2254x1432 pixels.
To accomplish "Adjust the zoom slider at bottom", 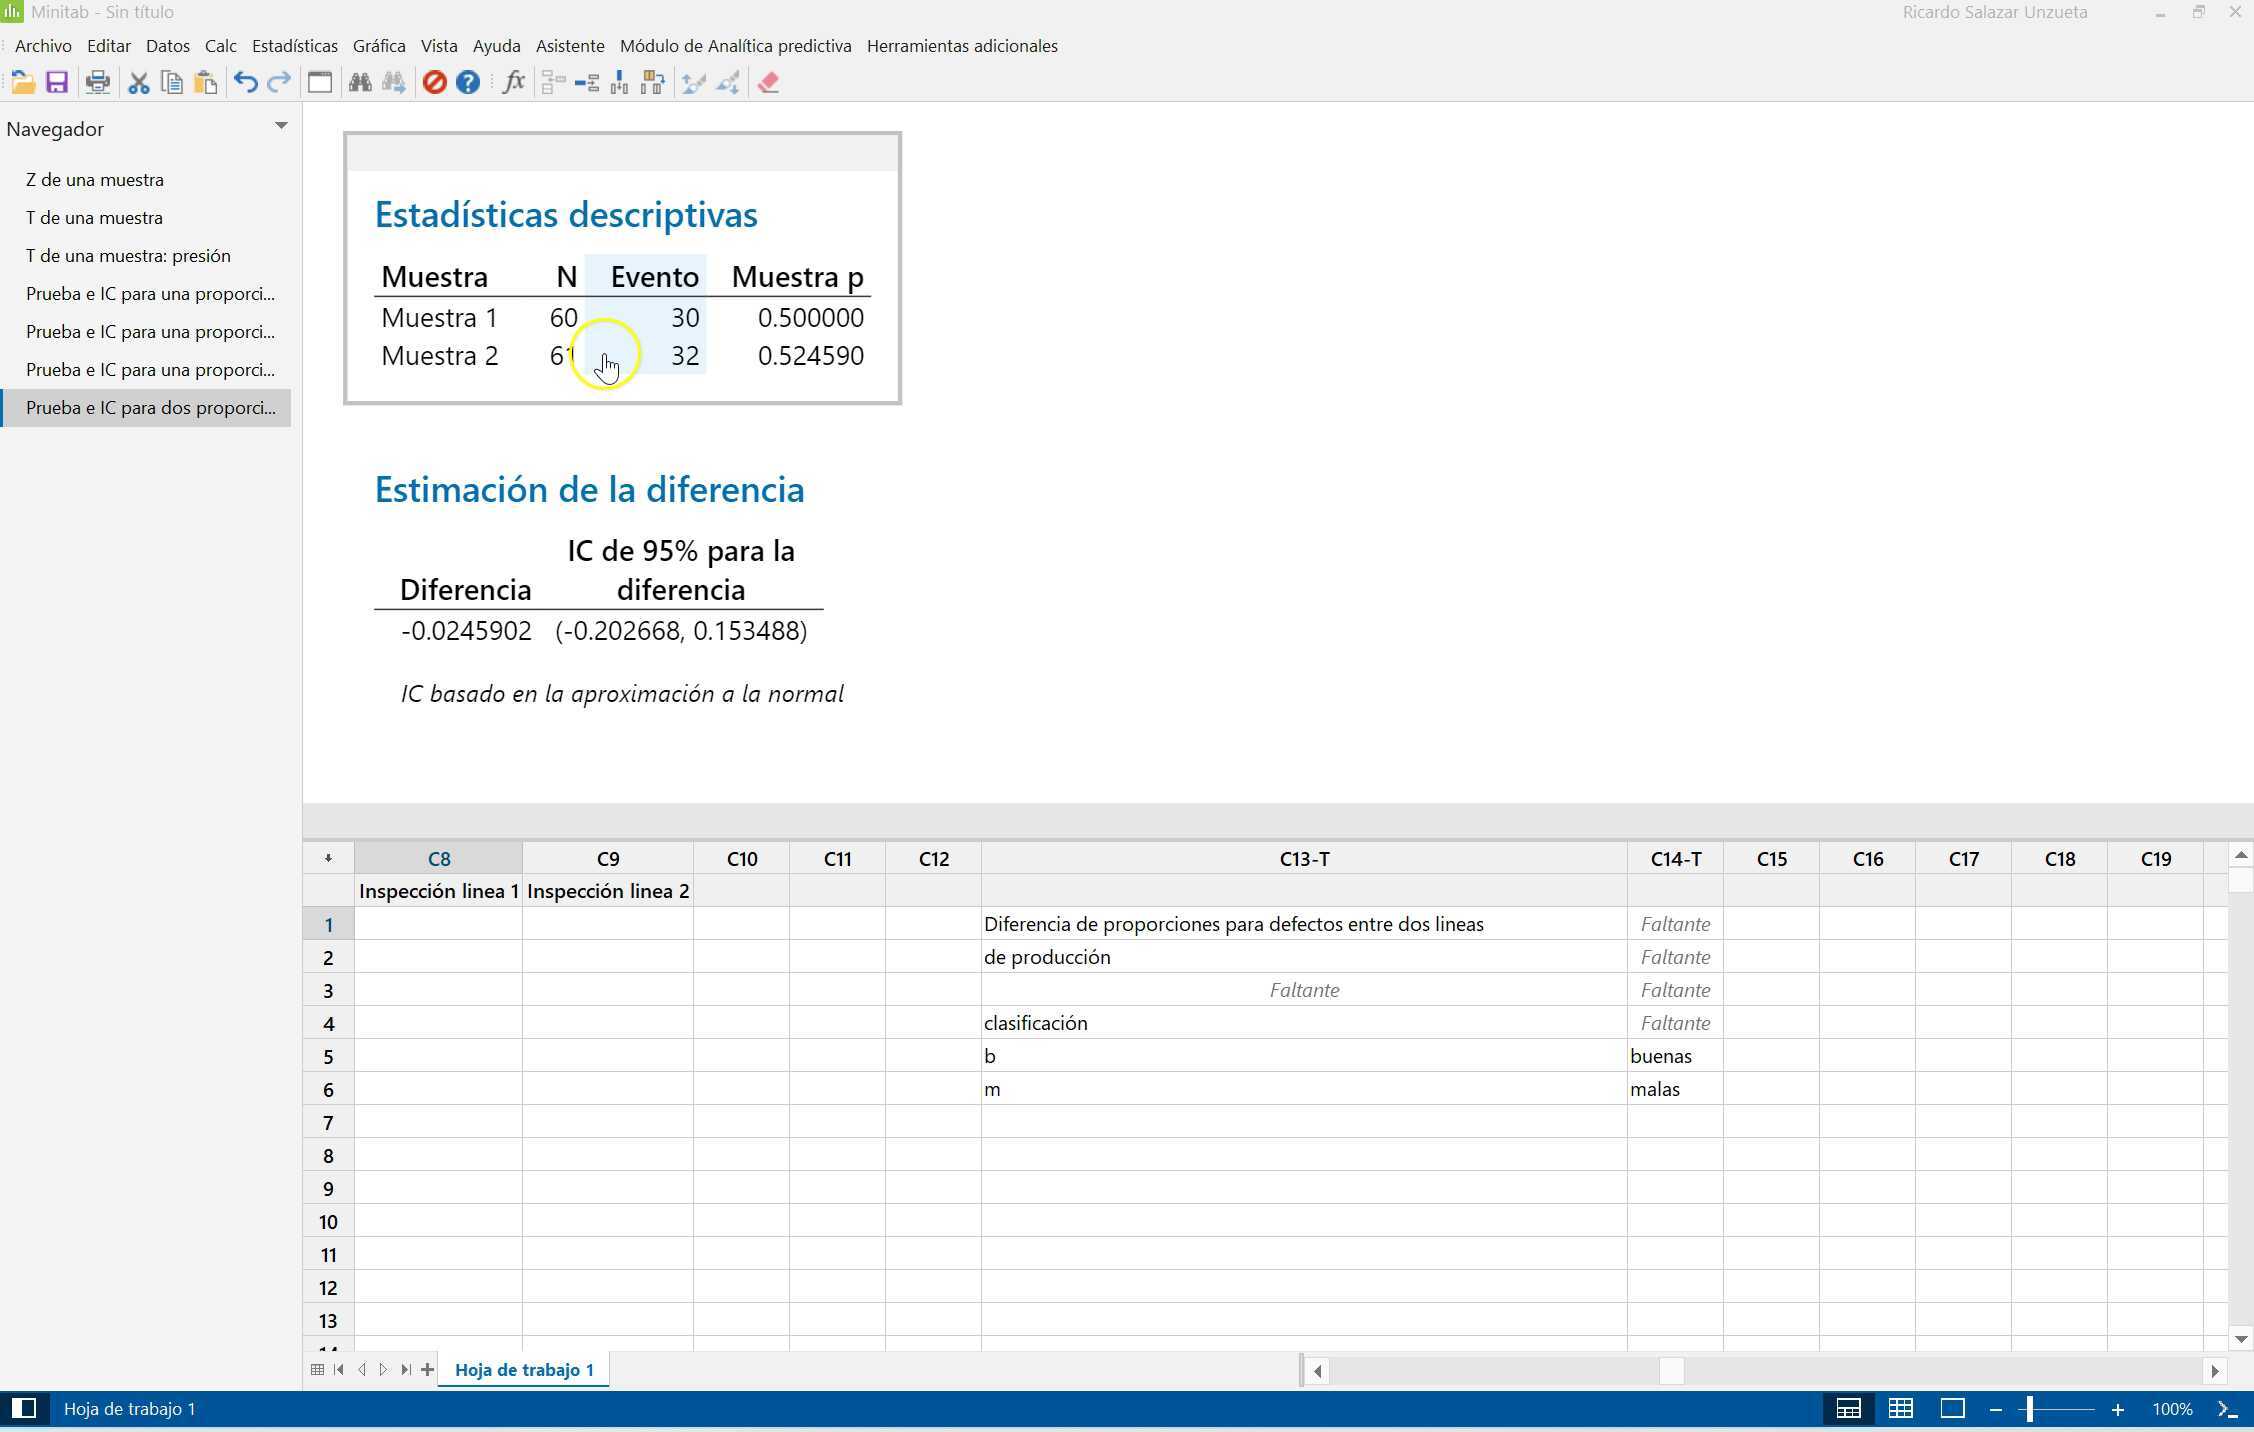I will [2030, 1409].
